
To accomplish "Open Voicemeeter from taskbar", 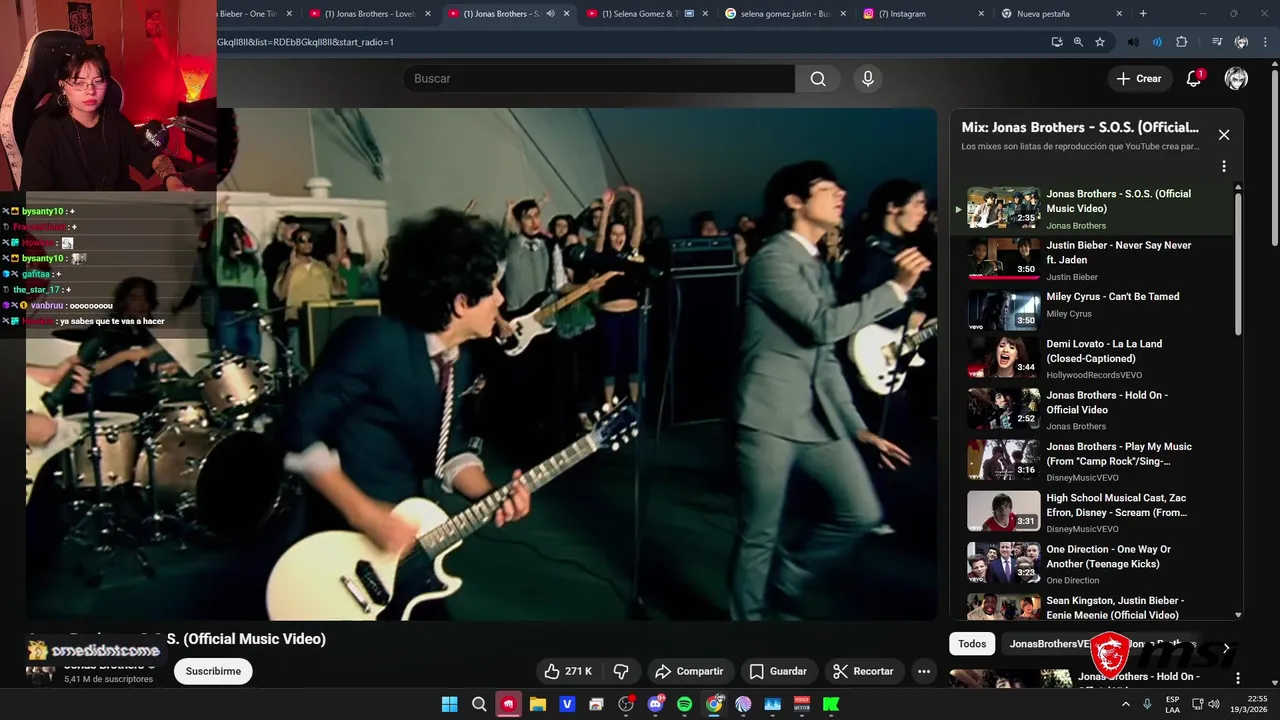I will pyautogui.click(x=802, y=704).
